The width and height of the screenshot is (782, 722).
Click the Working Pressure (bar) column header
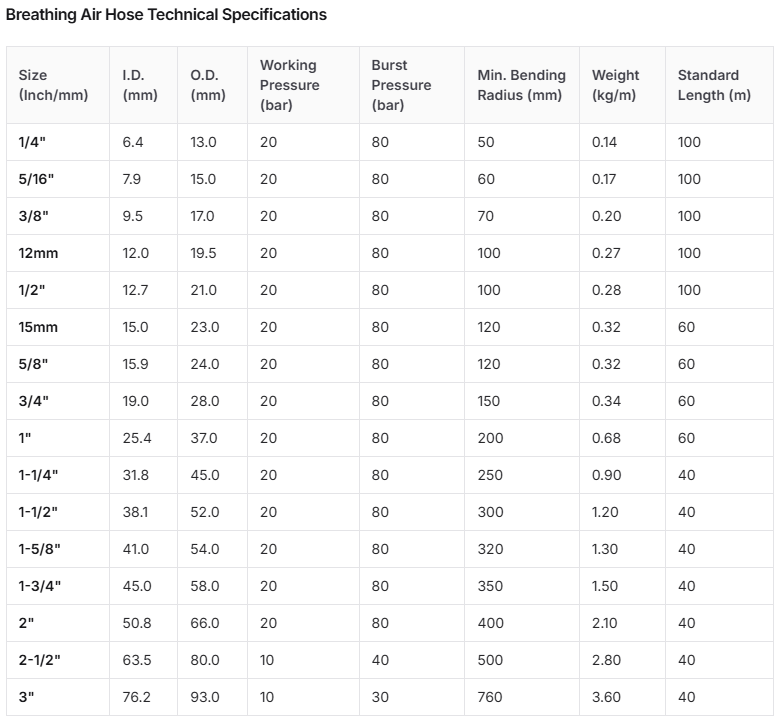(x=303, y=85)
